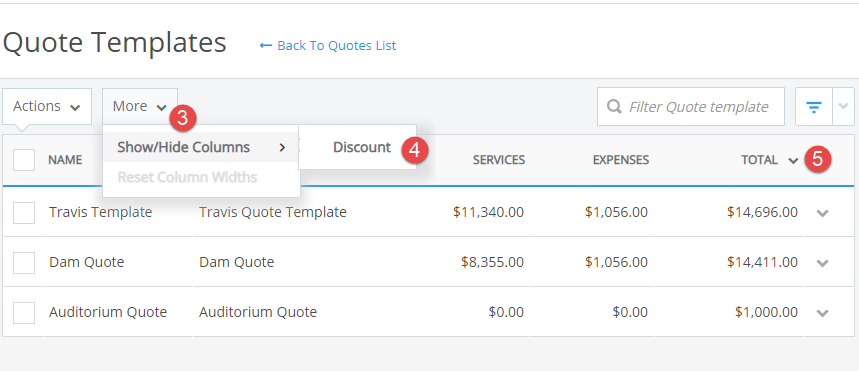Image resolution: width=859 pixels, height=371 pixels.
Task: Tick the Auditorium Quote row checkbox
Action: (24, 312)
